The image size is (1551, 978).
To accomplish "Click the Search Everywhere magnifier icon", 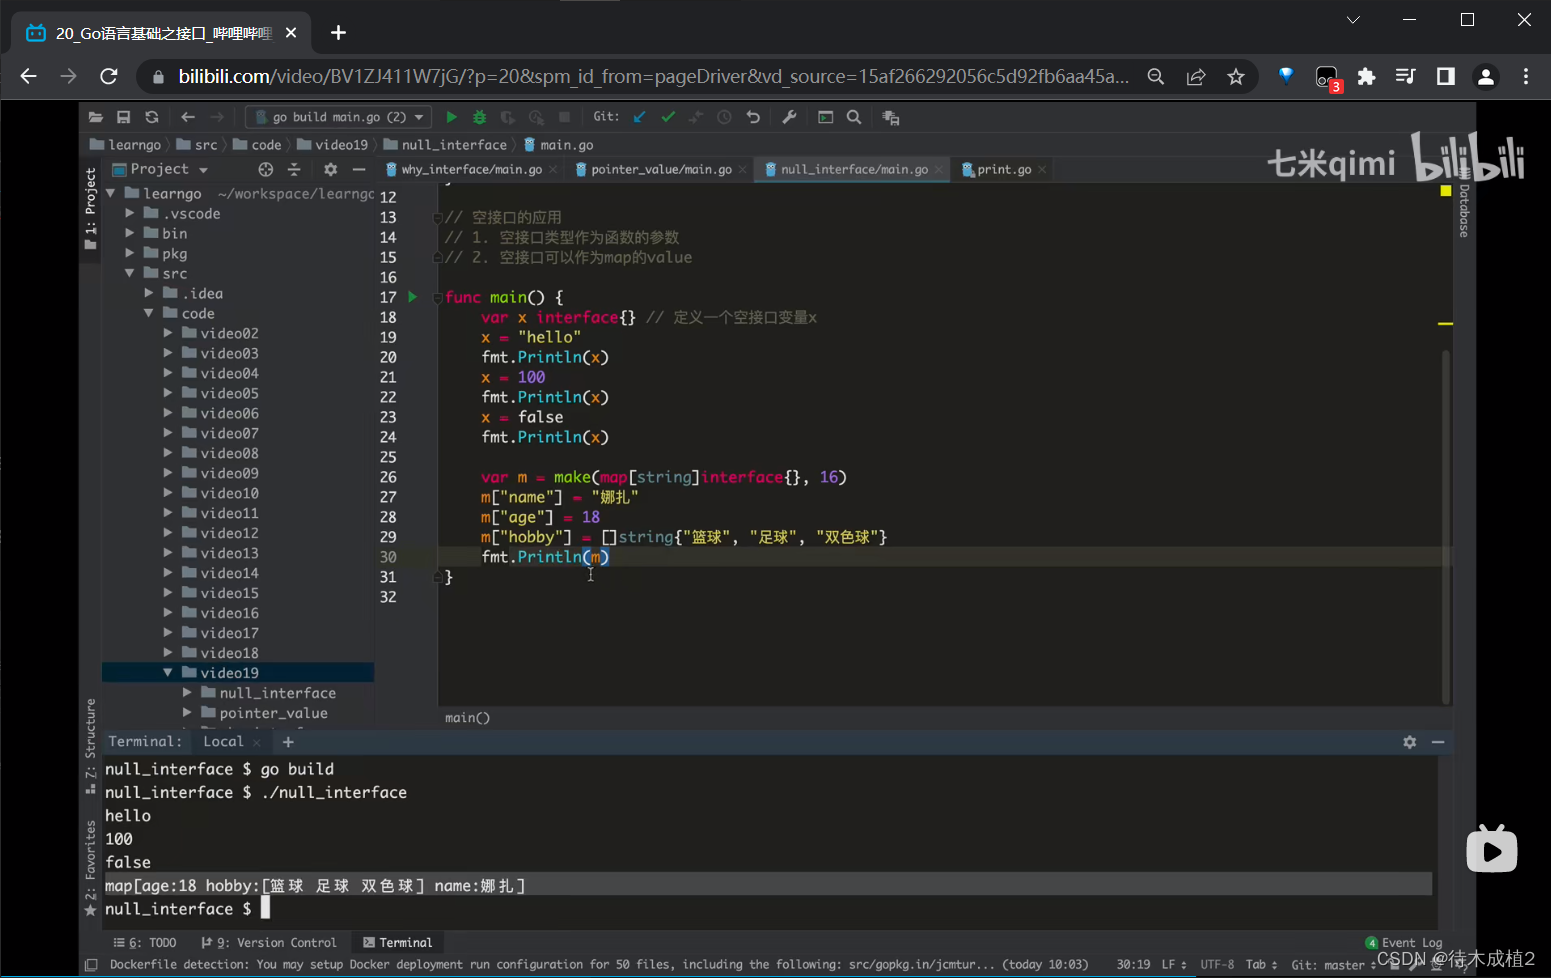I will tap(854, 117).
